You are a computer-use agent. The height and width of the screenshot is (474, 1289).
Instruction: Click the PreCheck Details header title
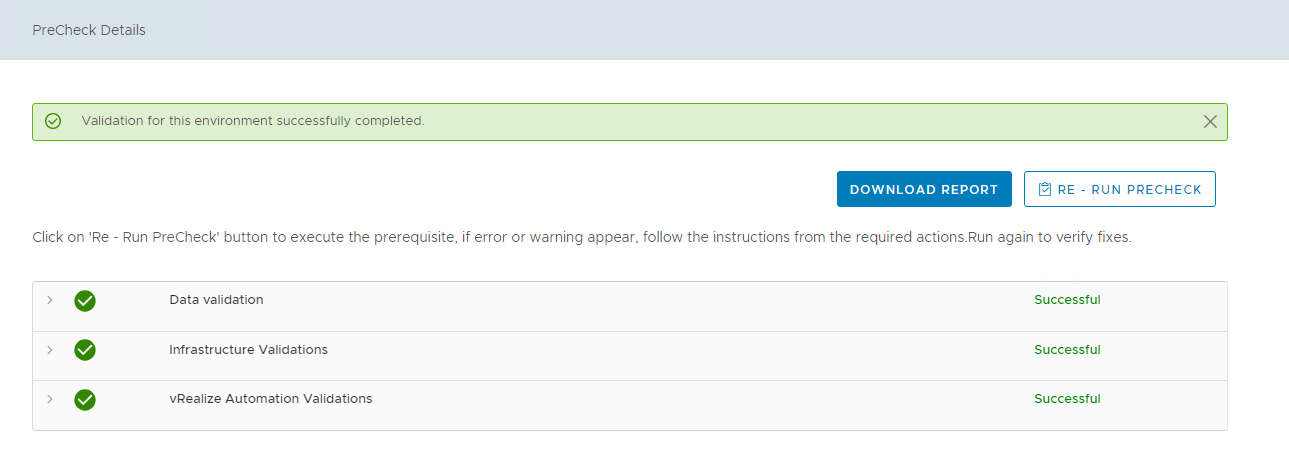tap(89, 30)
